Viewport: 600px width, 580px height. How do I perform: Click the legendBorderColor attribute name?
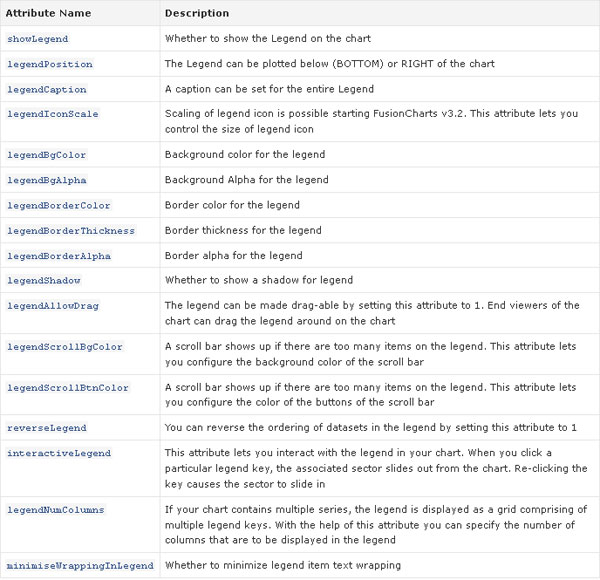coord(59,205)
